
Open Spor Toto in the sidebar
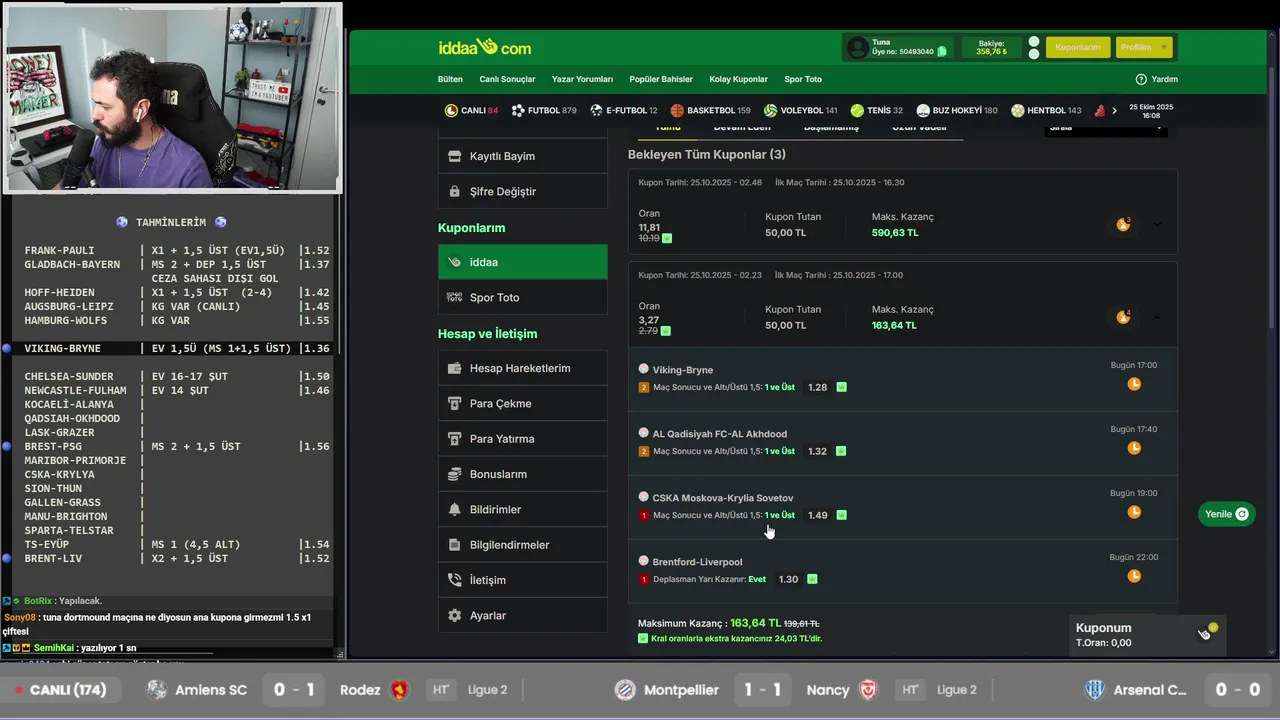(522, 297)
